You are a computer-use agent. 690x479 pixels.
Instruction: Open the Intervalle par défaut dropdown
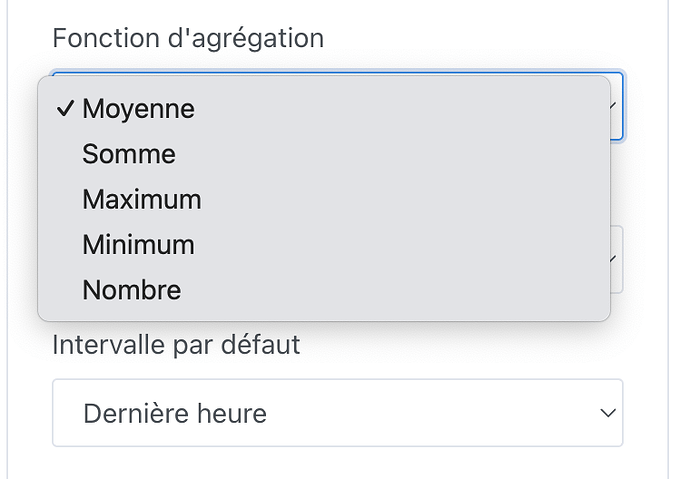click(x=337, y=412)
